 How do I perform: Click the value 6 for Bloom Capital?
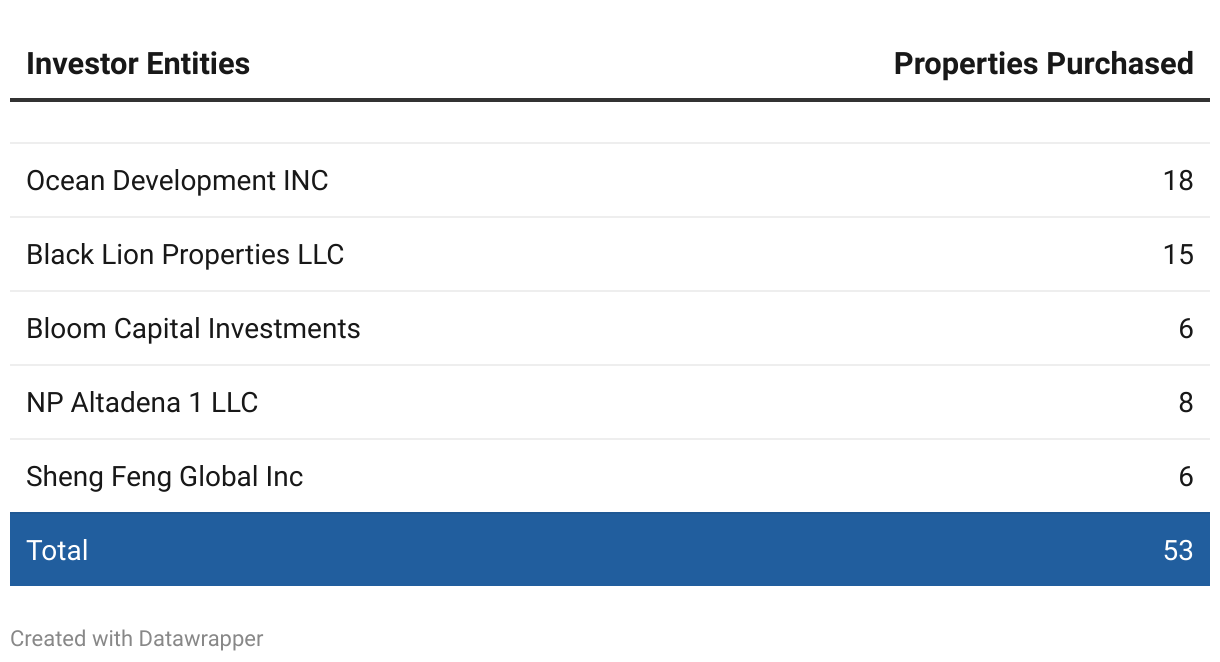click(x=1186, y=328)
